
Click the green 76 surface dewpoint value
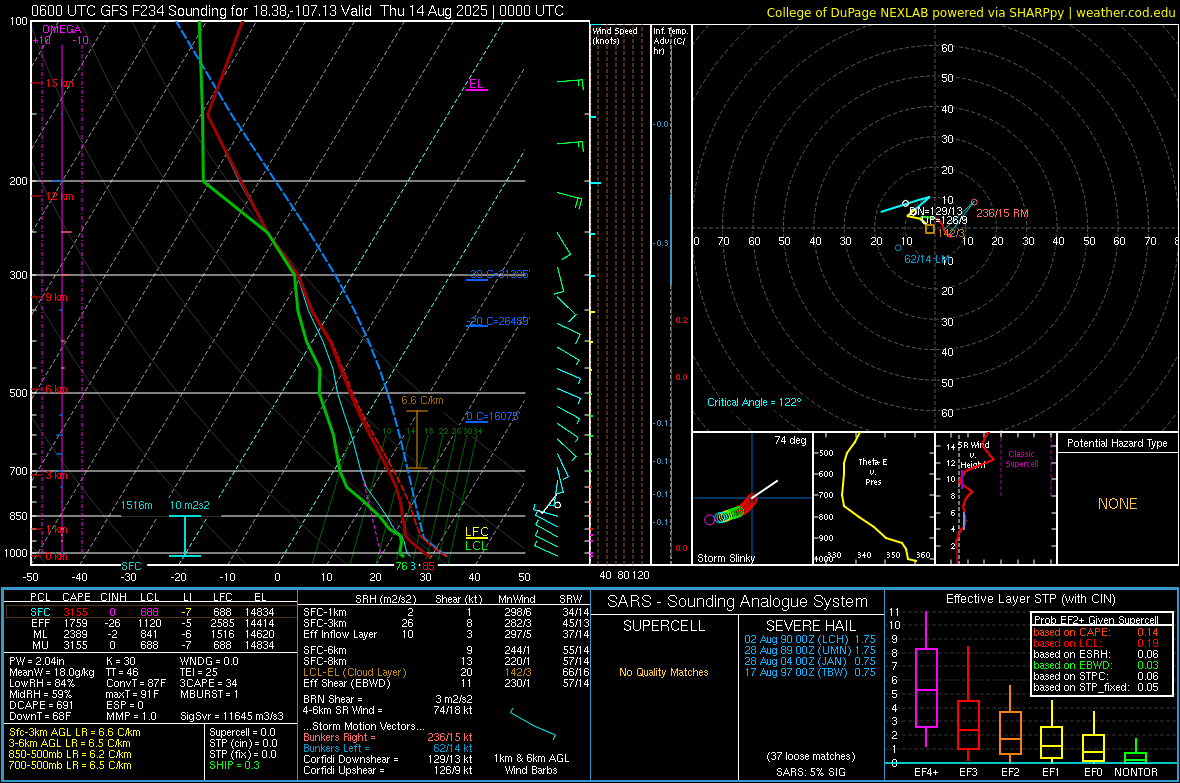tap(402, 566)
